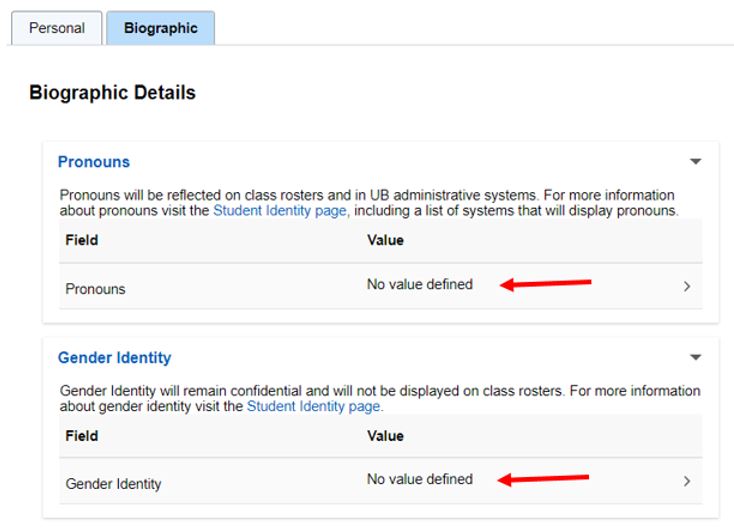
Task: Click the Pronouns section title
Action: [x=94, y=162]
